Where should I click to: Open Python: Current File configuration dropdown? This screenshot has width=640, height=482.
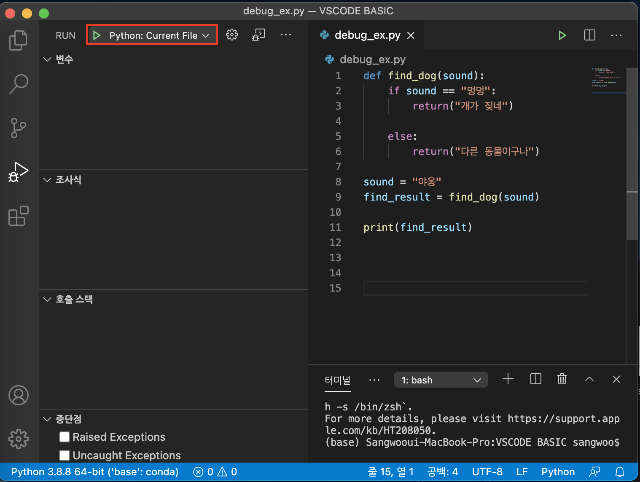(x=159, y=36)
